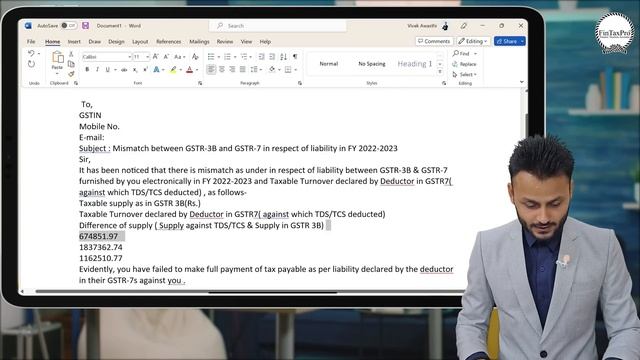This screenshot has height=360, width=640.
Task: Justify the paragraph text
Action: pos(243,70)
